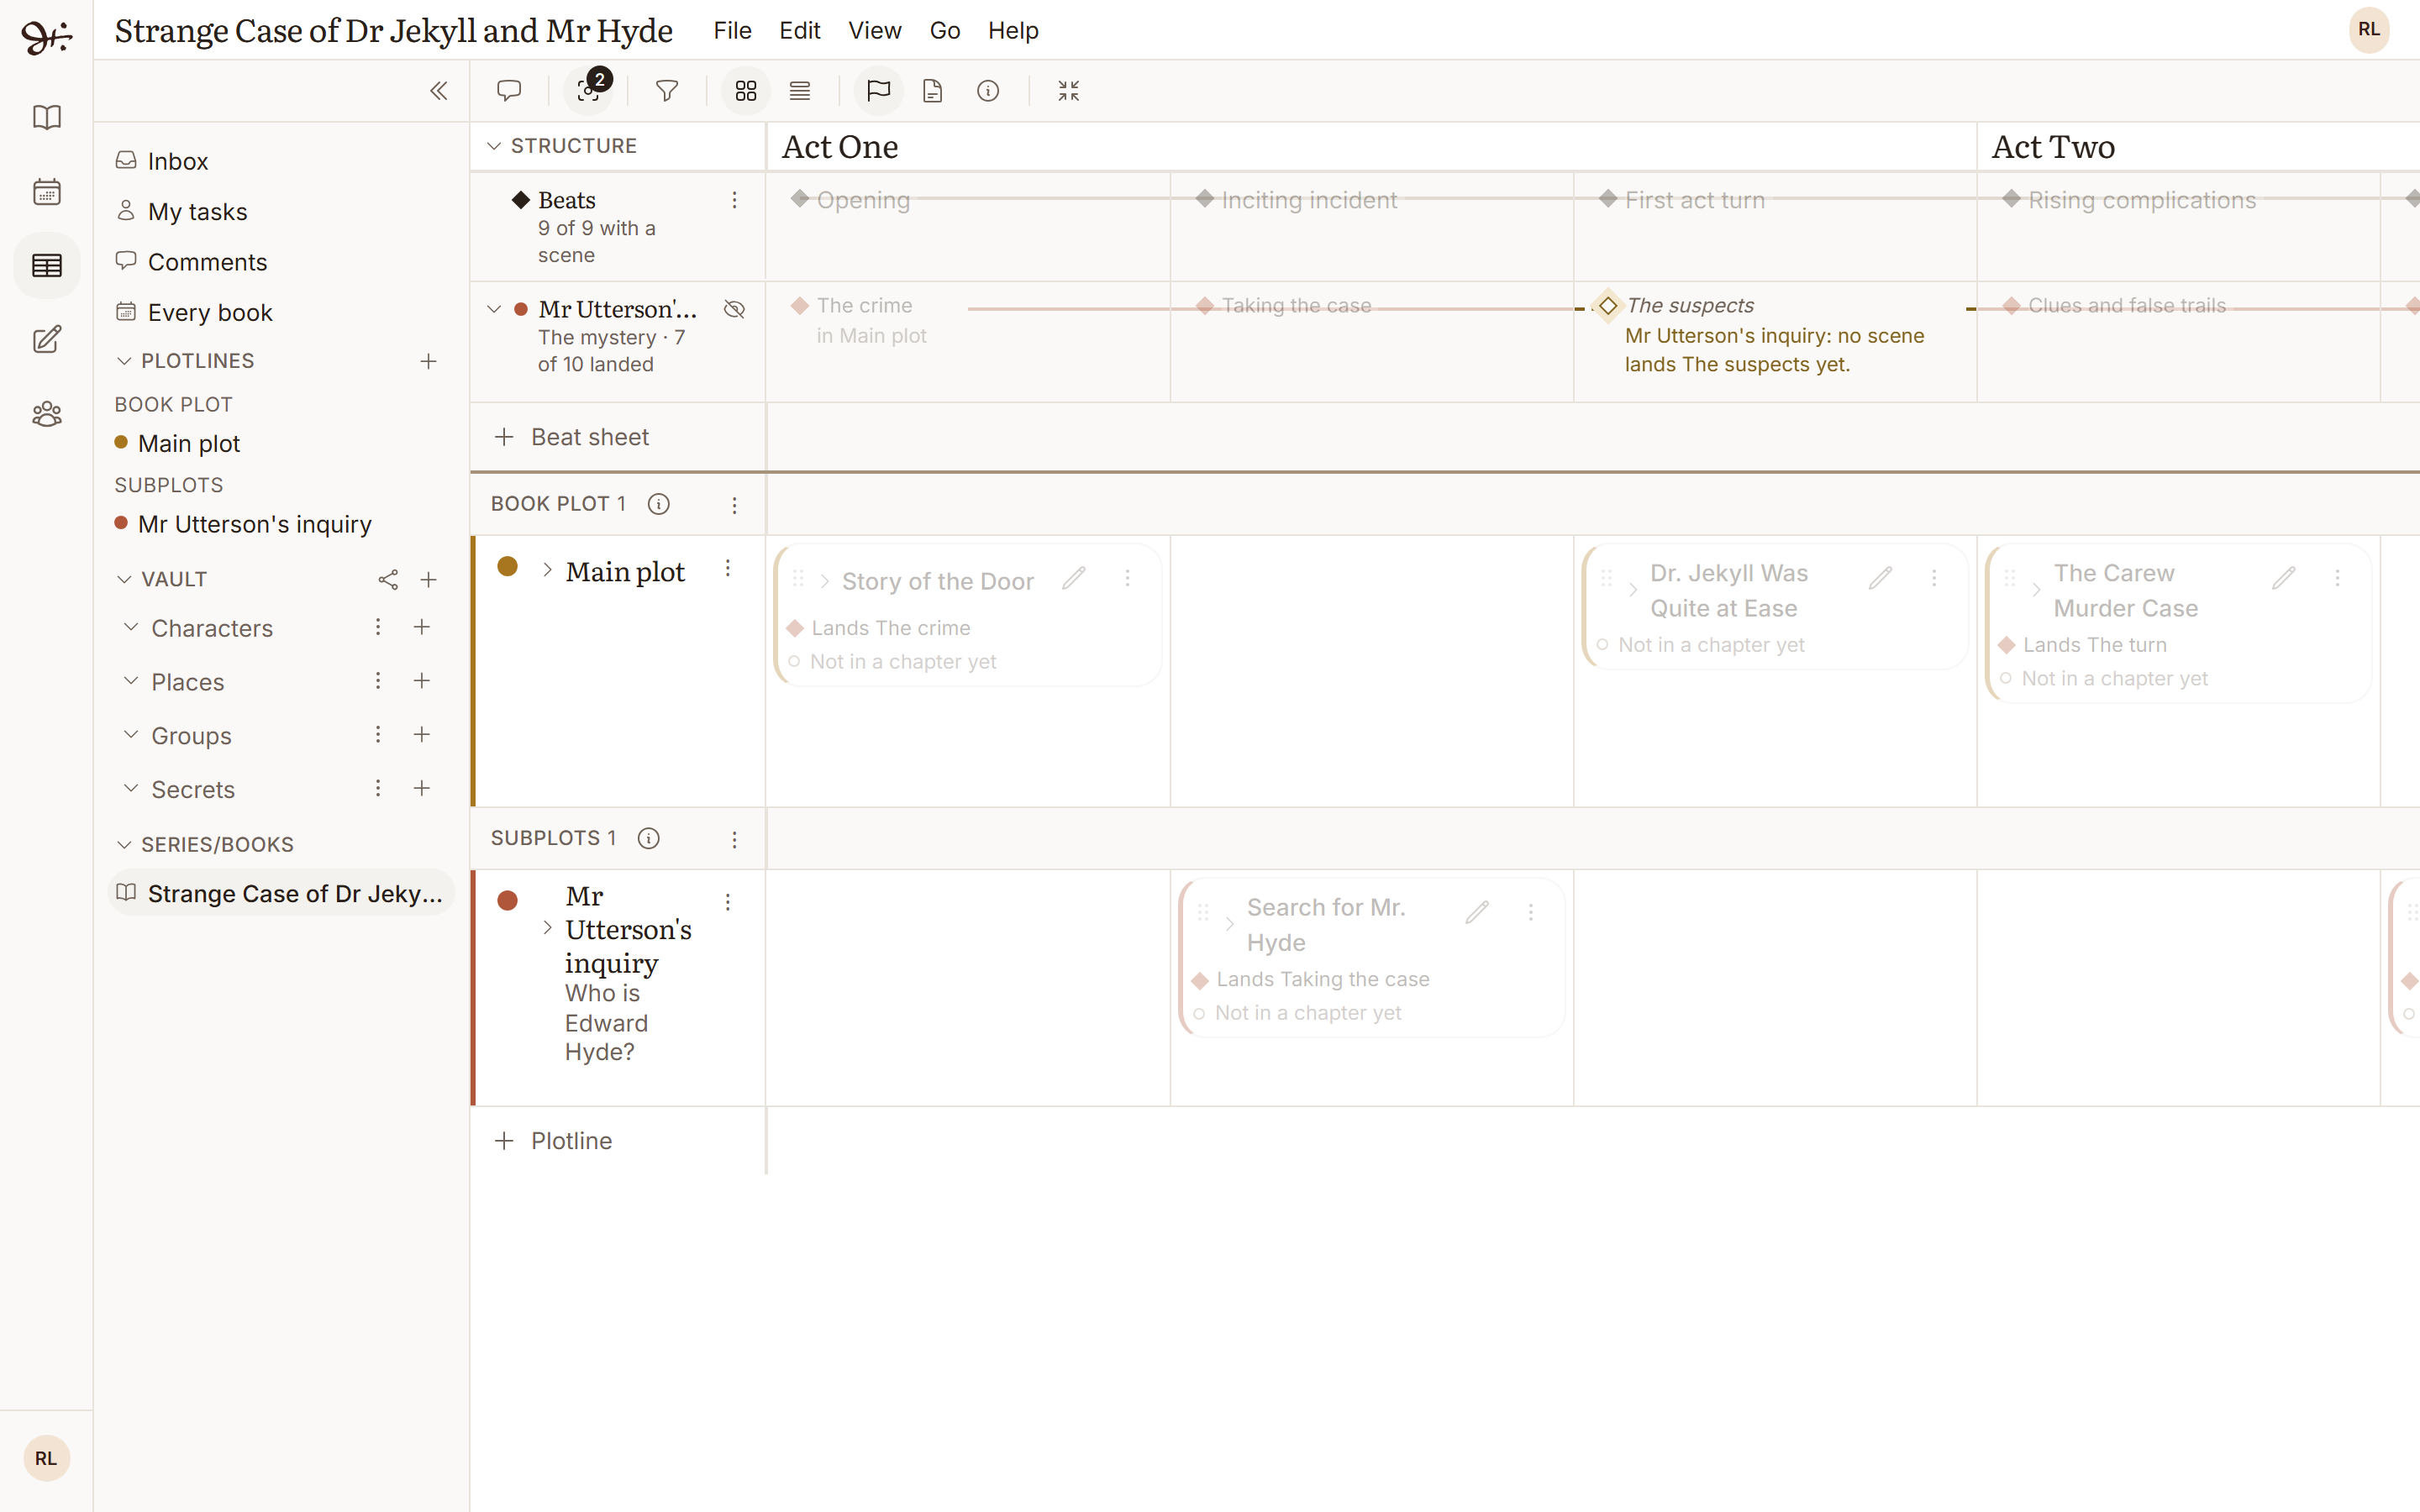Click info icon beside BOOK PLOT 1
Screen dimensions: 2420x1512
coord(659,504)
